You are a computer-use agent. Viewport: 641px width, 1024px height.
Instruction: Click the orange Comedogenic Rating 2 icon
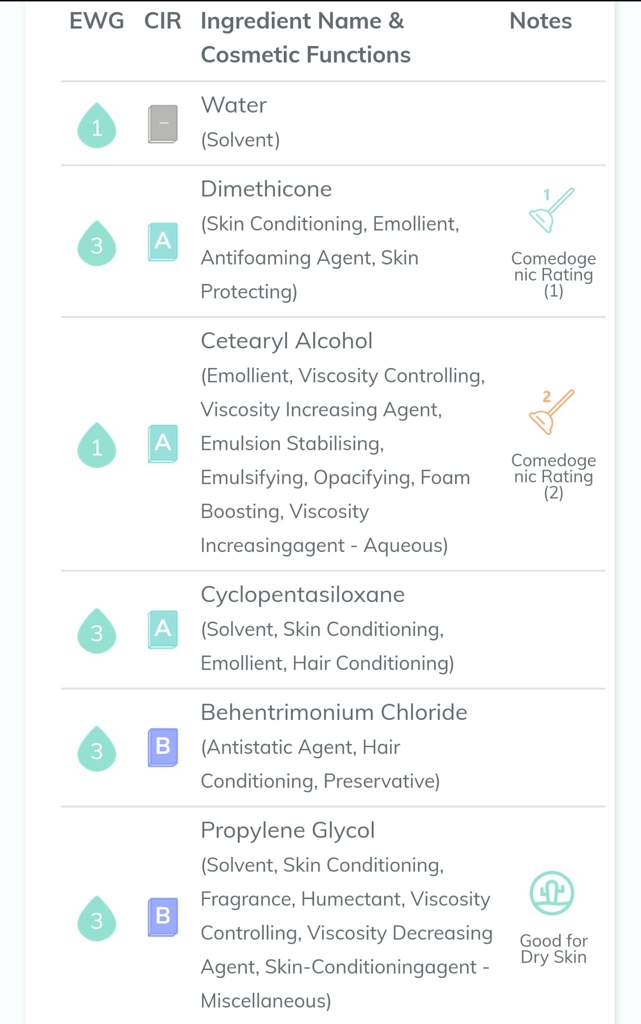click(x=552, y=412)
